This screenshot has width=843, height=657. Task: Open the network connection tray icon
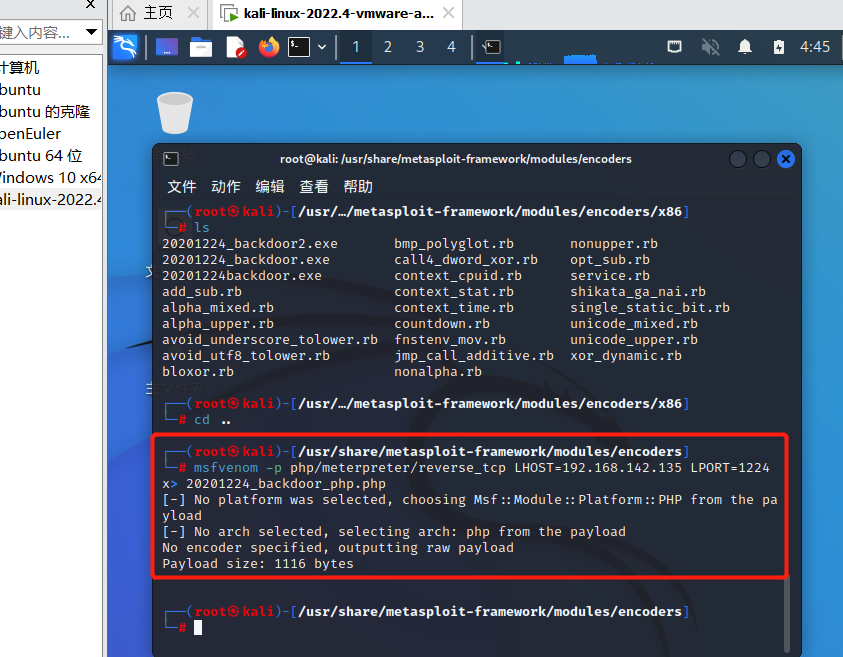click(674, 47)
